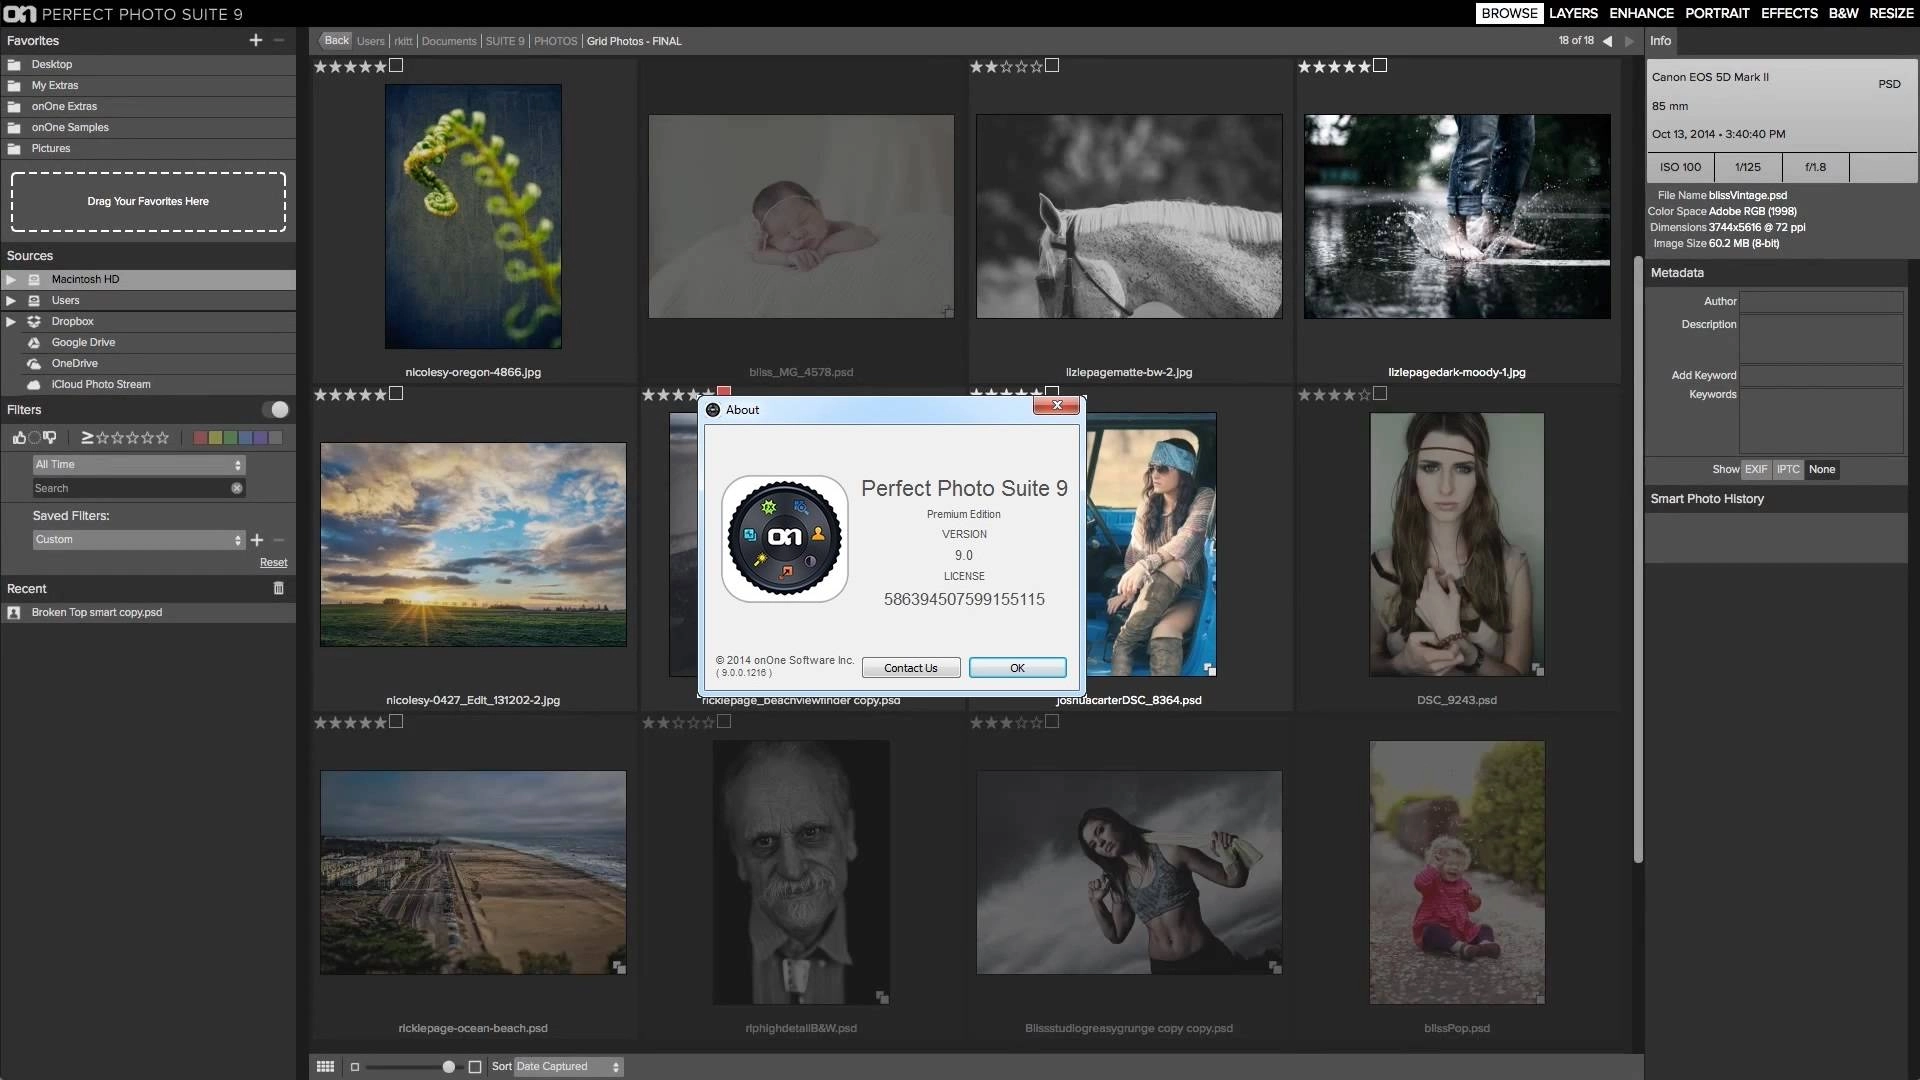This screenshot has height=1080, width=1920.
Task: Click the plus icon in the Favorites header
Action: tap(256, 40)
